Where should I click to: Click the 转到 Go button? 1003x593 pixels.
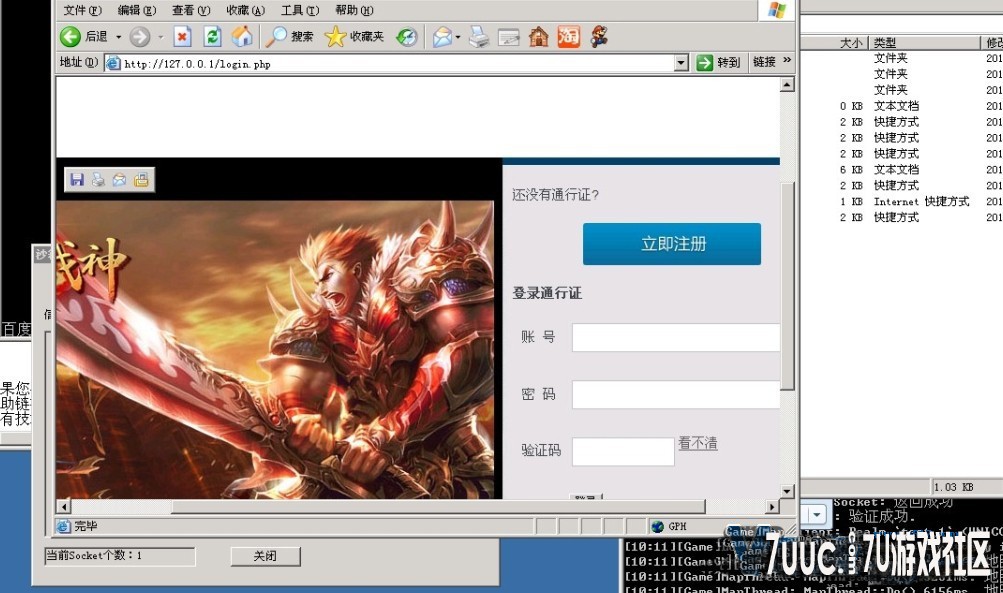(718, 63)
